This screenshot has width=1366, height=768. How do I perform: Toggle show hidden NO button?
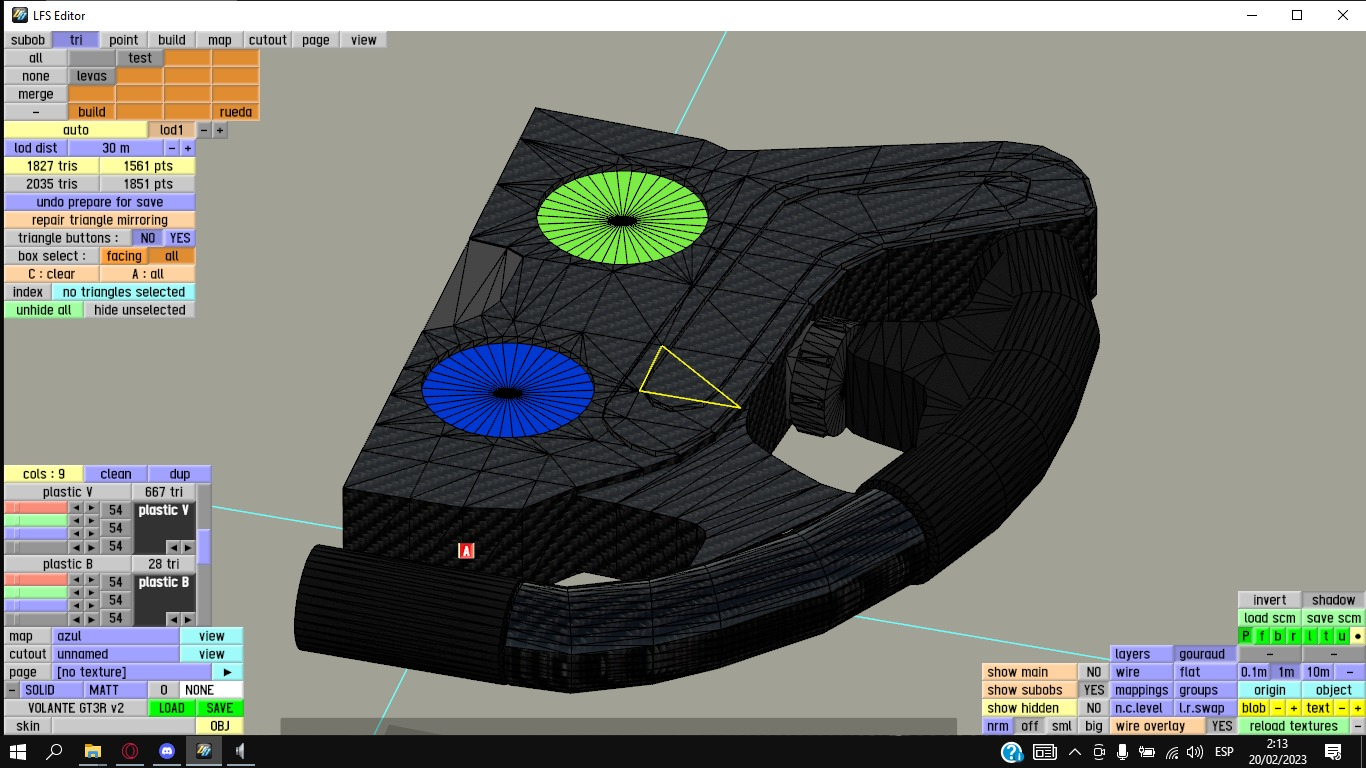pyautogui.click(x=1094, y=708)
